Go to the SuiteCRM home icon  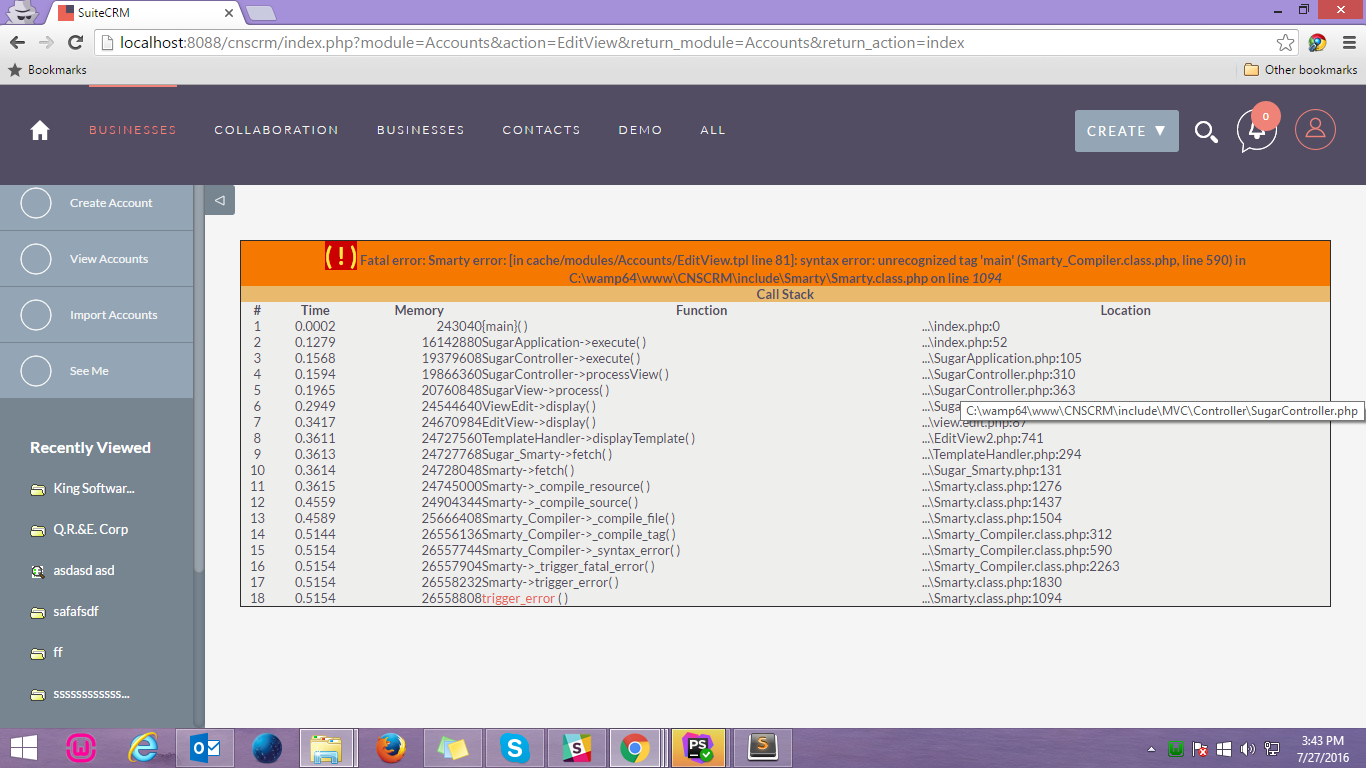40,131
